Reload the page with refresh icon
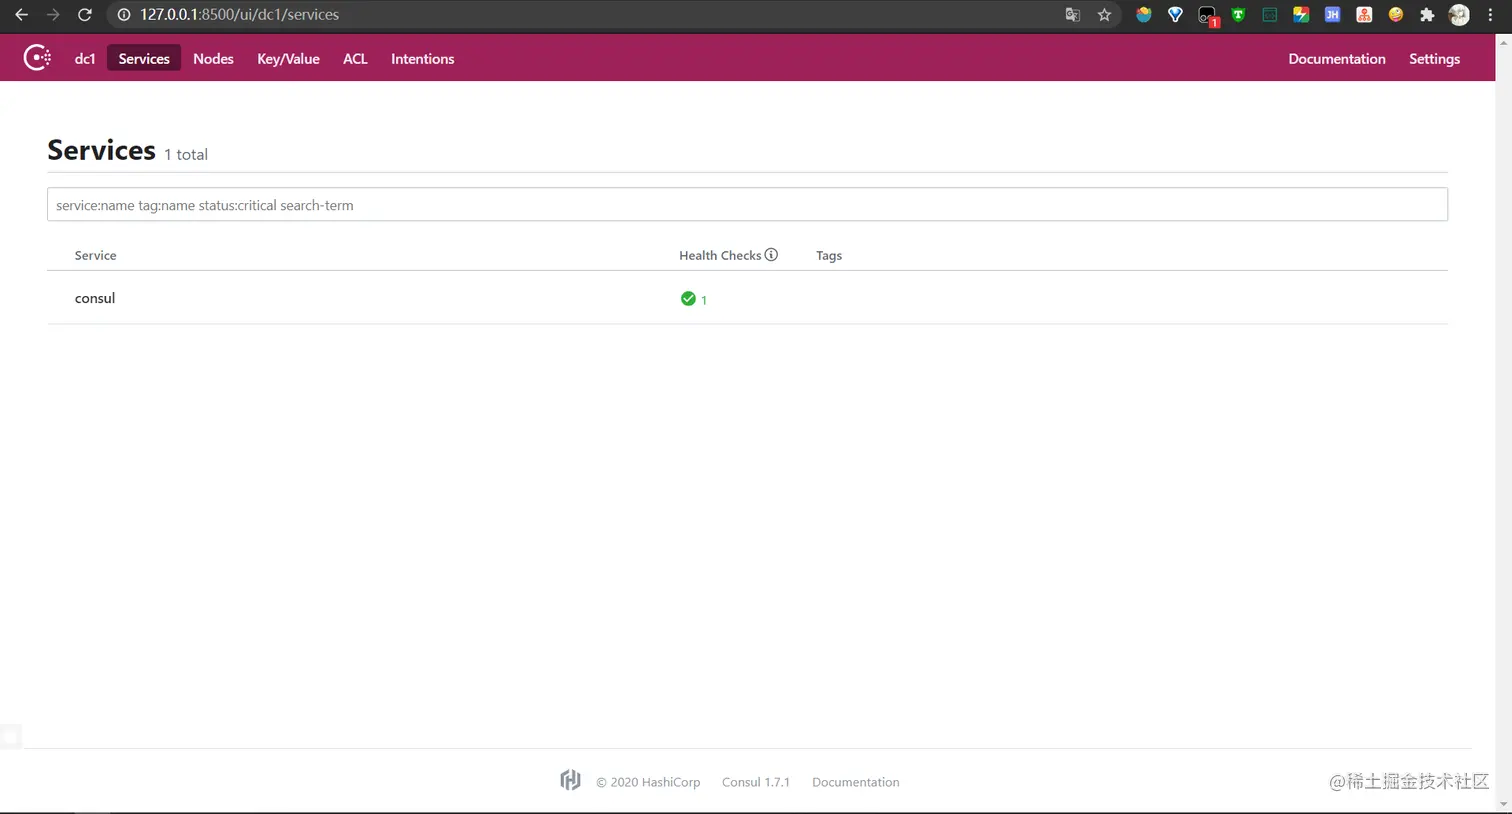 85,15
